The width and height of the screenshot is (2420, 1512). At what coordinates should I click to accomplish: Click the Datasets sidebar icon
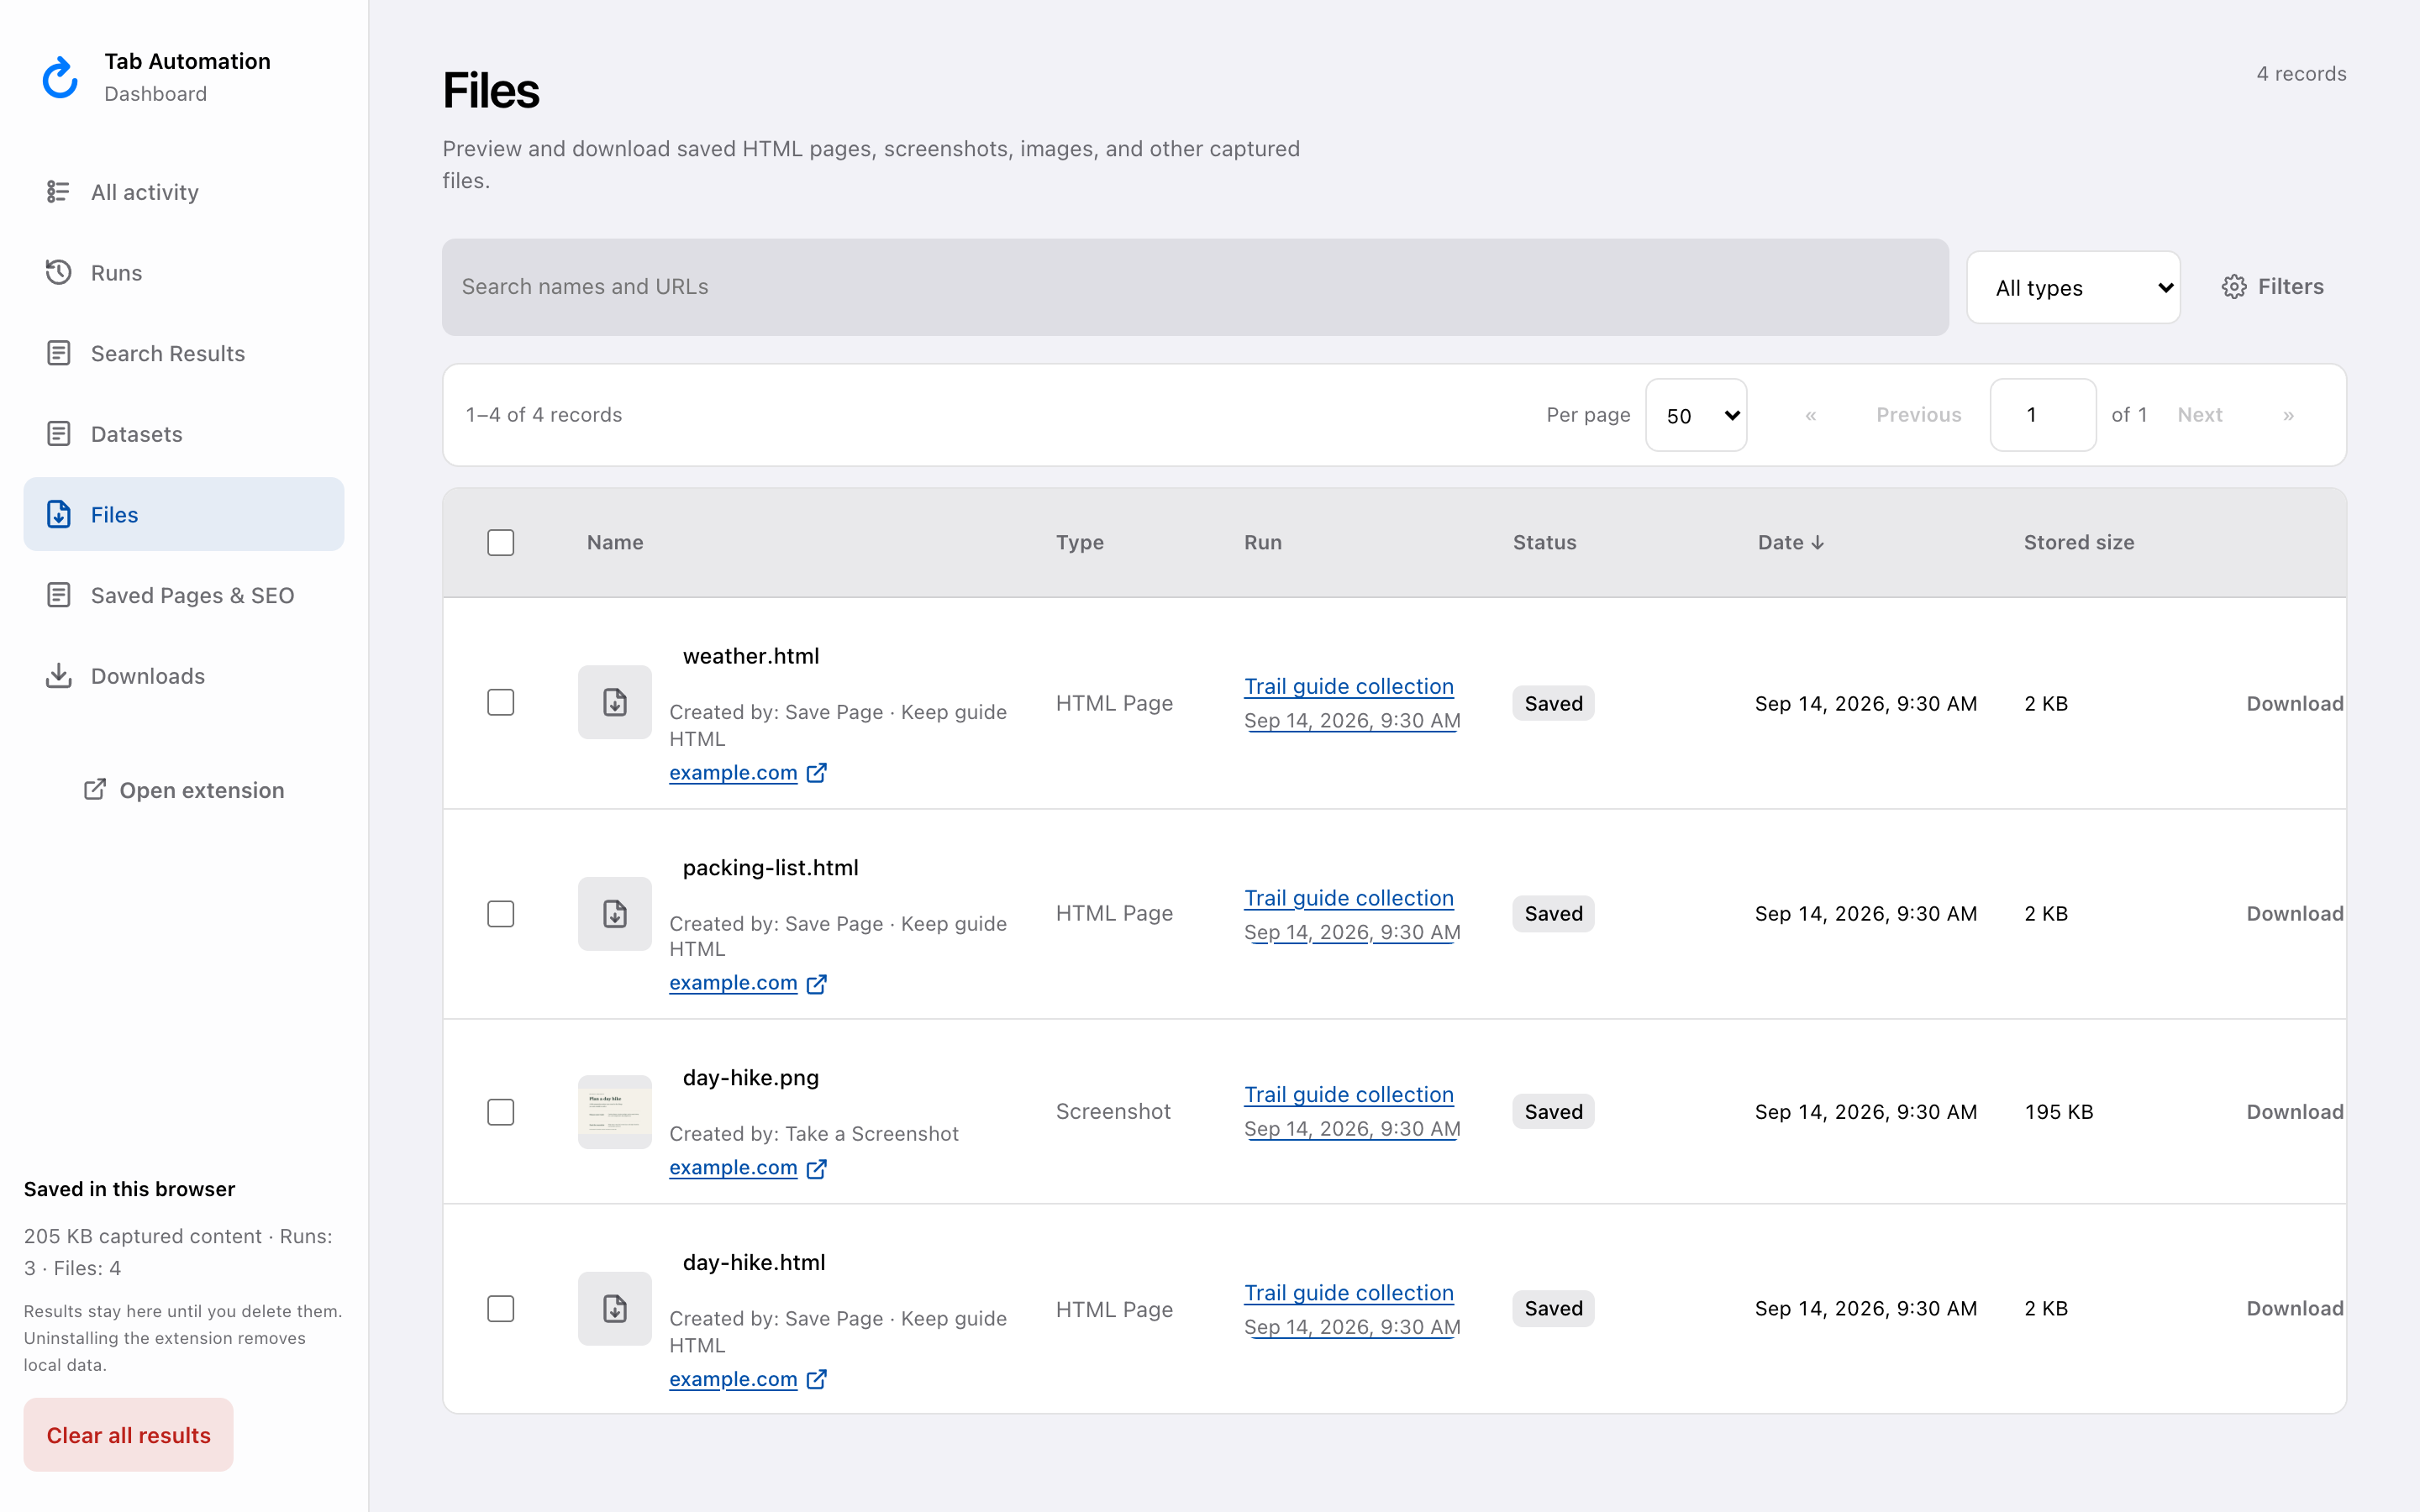58,434
